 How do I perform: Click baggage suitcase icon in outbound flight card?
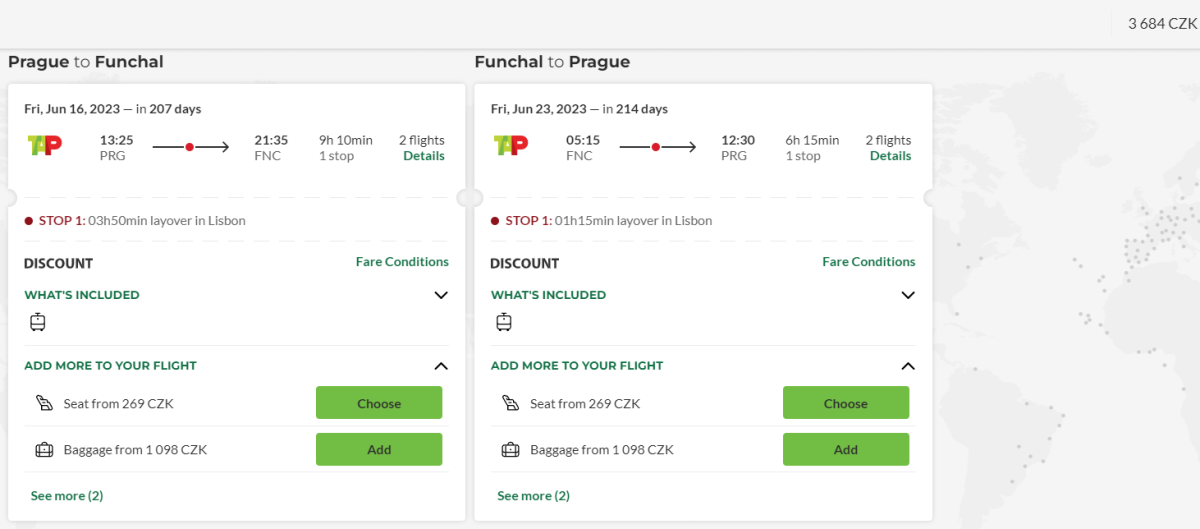(x=43, y=450)
